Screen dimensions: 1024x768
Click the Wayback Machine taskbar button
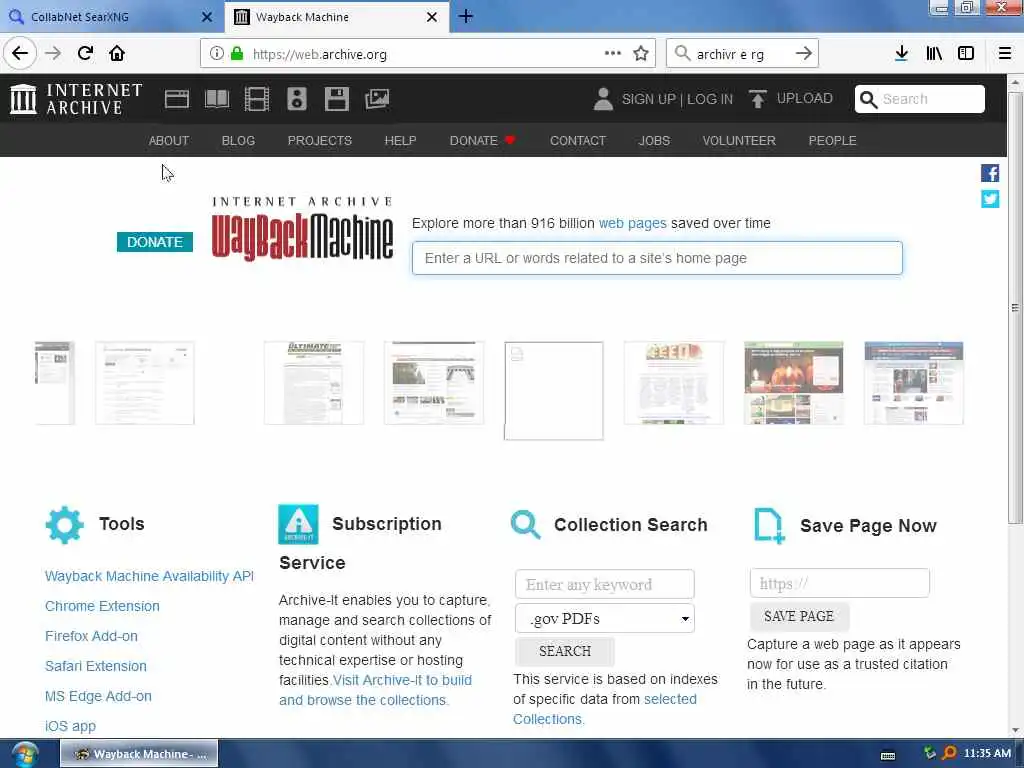(x=139, y=754)
